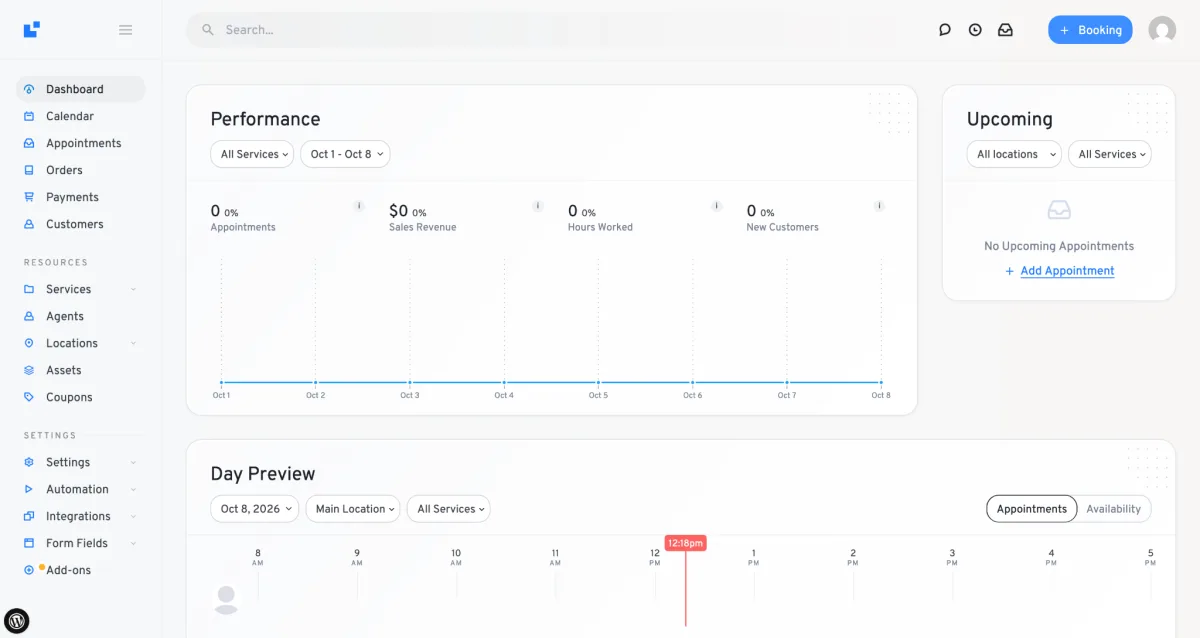Click the Oct 4 chart data point

coord(504,382)
